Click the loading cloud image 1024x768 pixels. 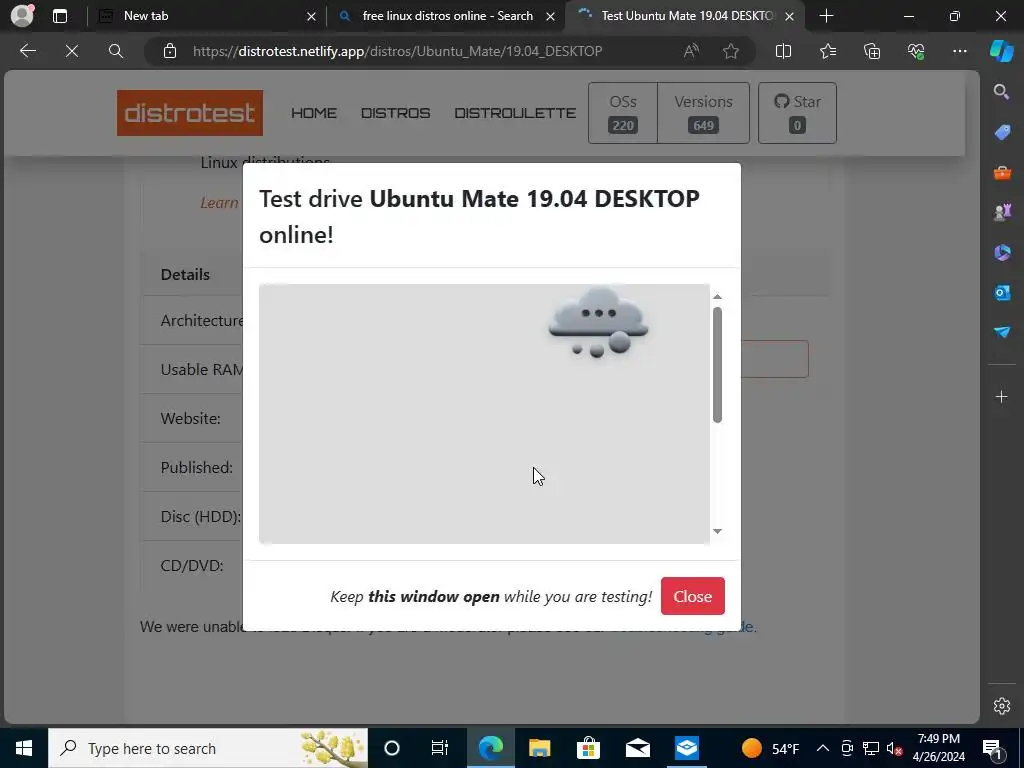[598, 323]
